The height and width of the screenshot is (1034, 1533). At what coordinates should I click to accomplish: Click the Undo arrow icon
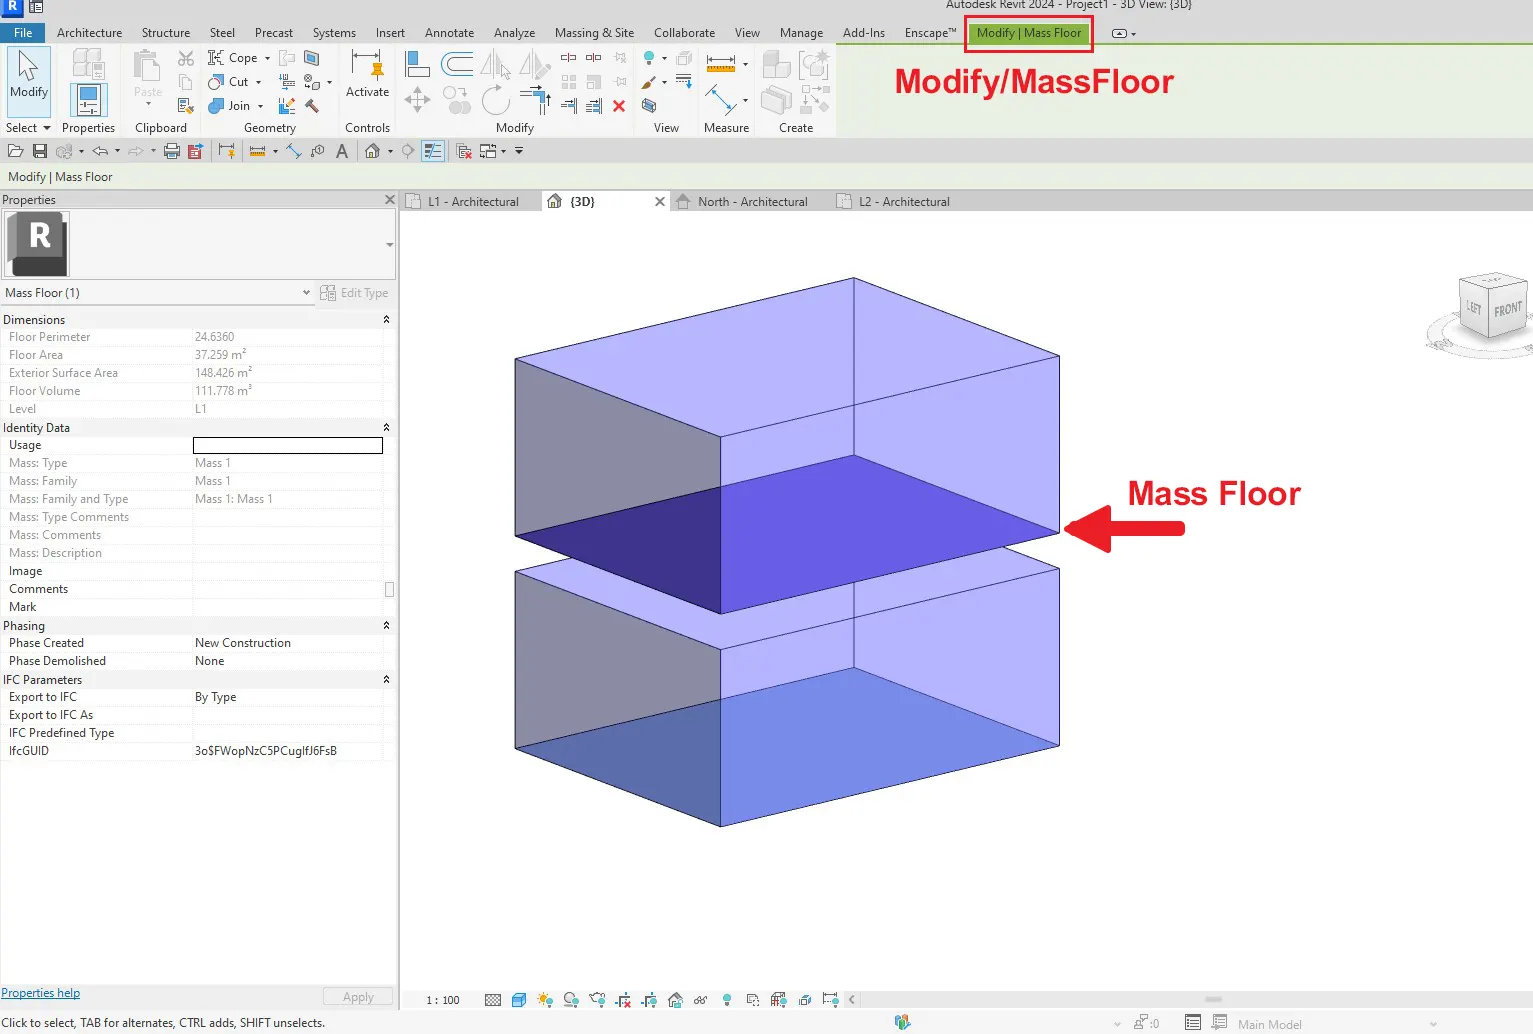[x=100, y=151]
